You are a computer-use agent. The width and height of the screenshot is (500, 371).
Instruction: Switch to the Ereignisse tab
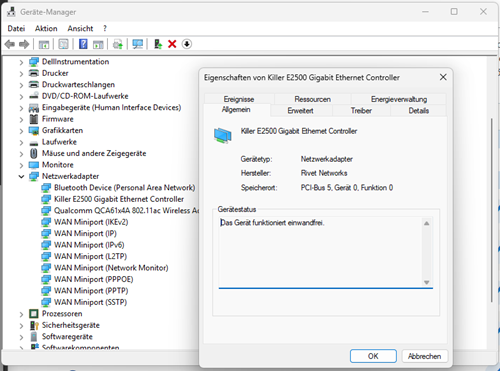(x=239, y=99)
